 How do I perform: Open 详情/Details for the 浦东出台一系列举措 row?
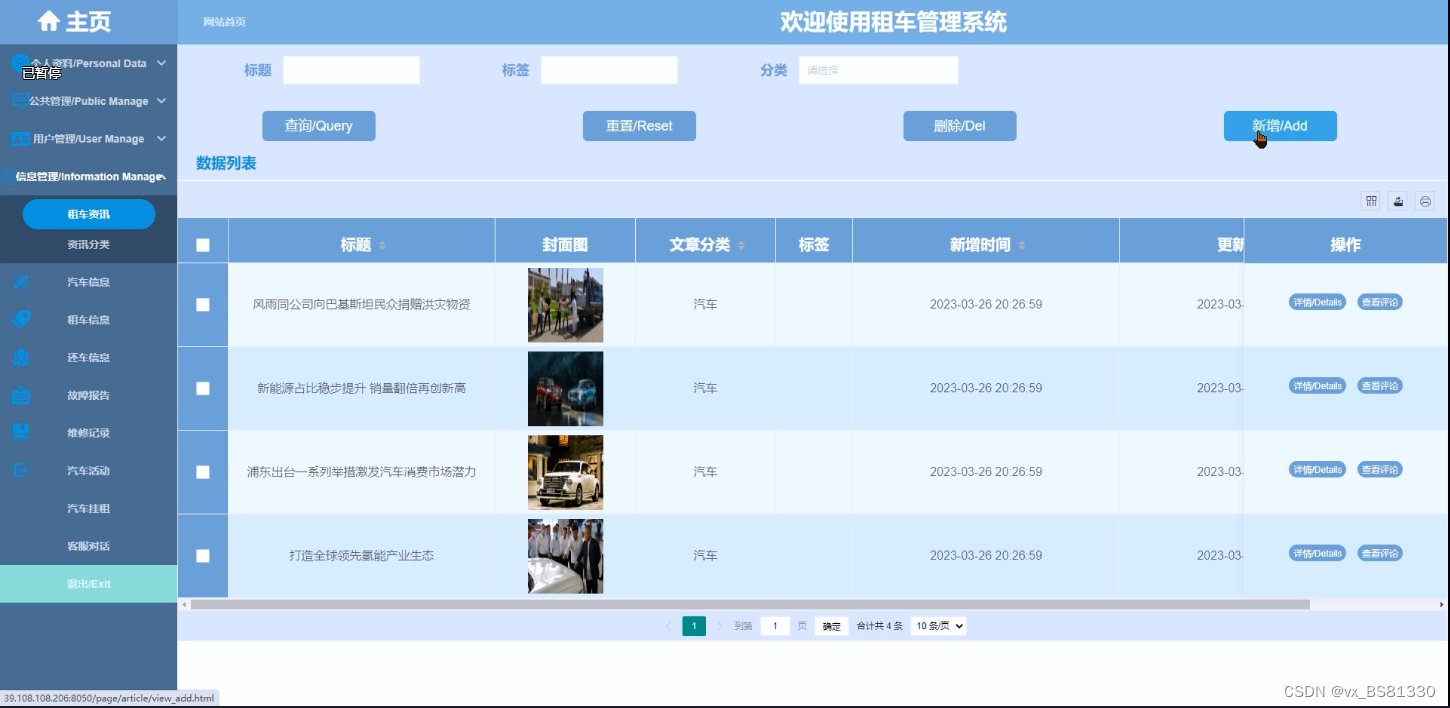pos(1317,470)
